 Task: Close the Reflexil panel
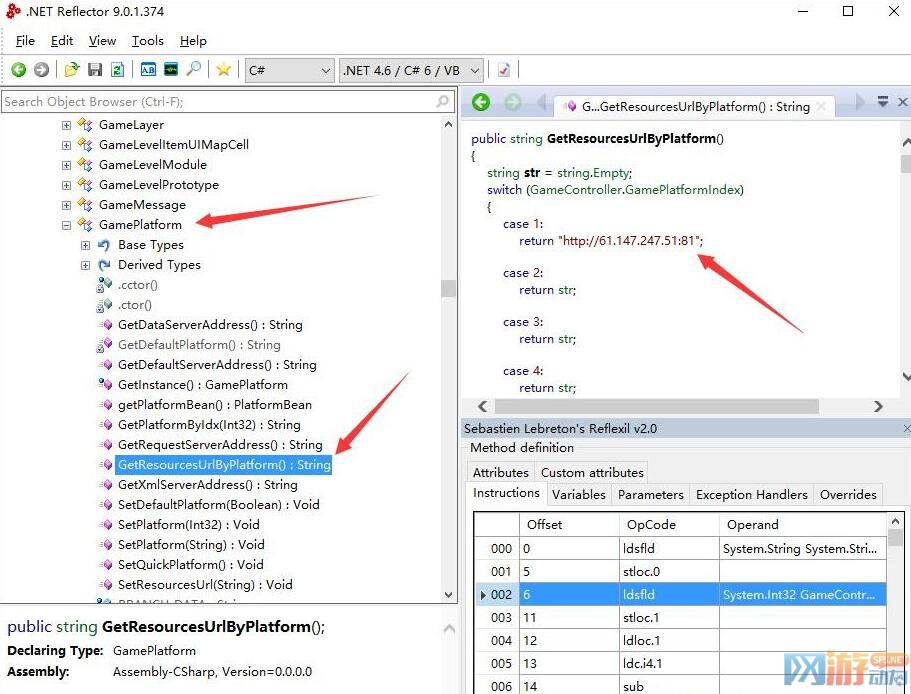[x=906, y=429]
